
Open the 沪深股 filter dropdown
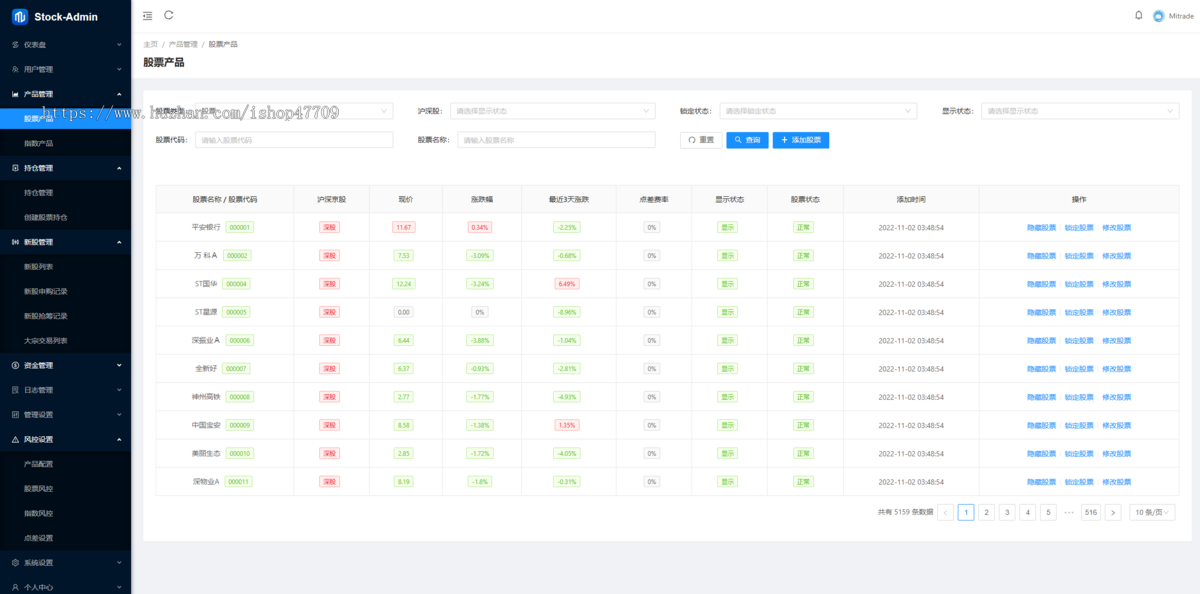point(552,111)
